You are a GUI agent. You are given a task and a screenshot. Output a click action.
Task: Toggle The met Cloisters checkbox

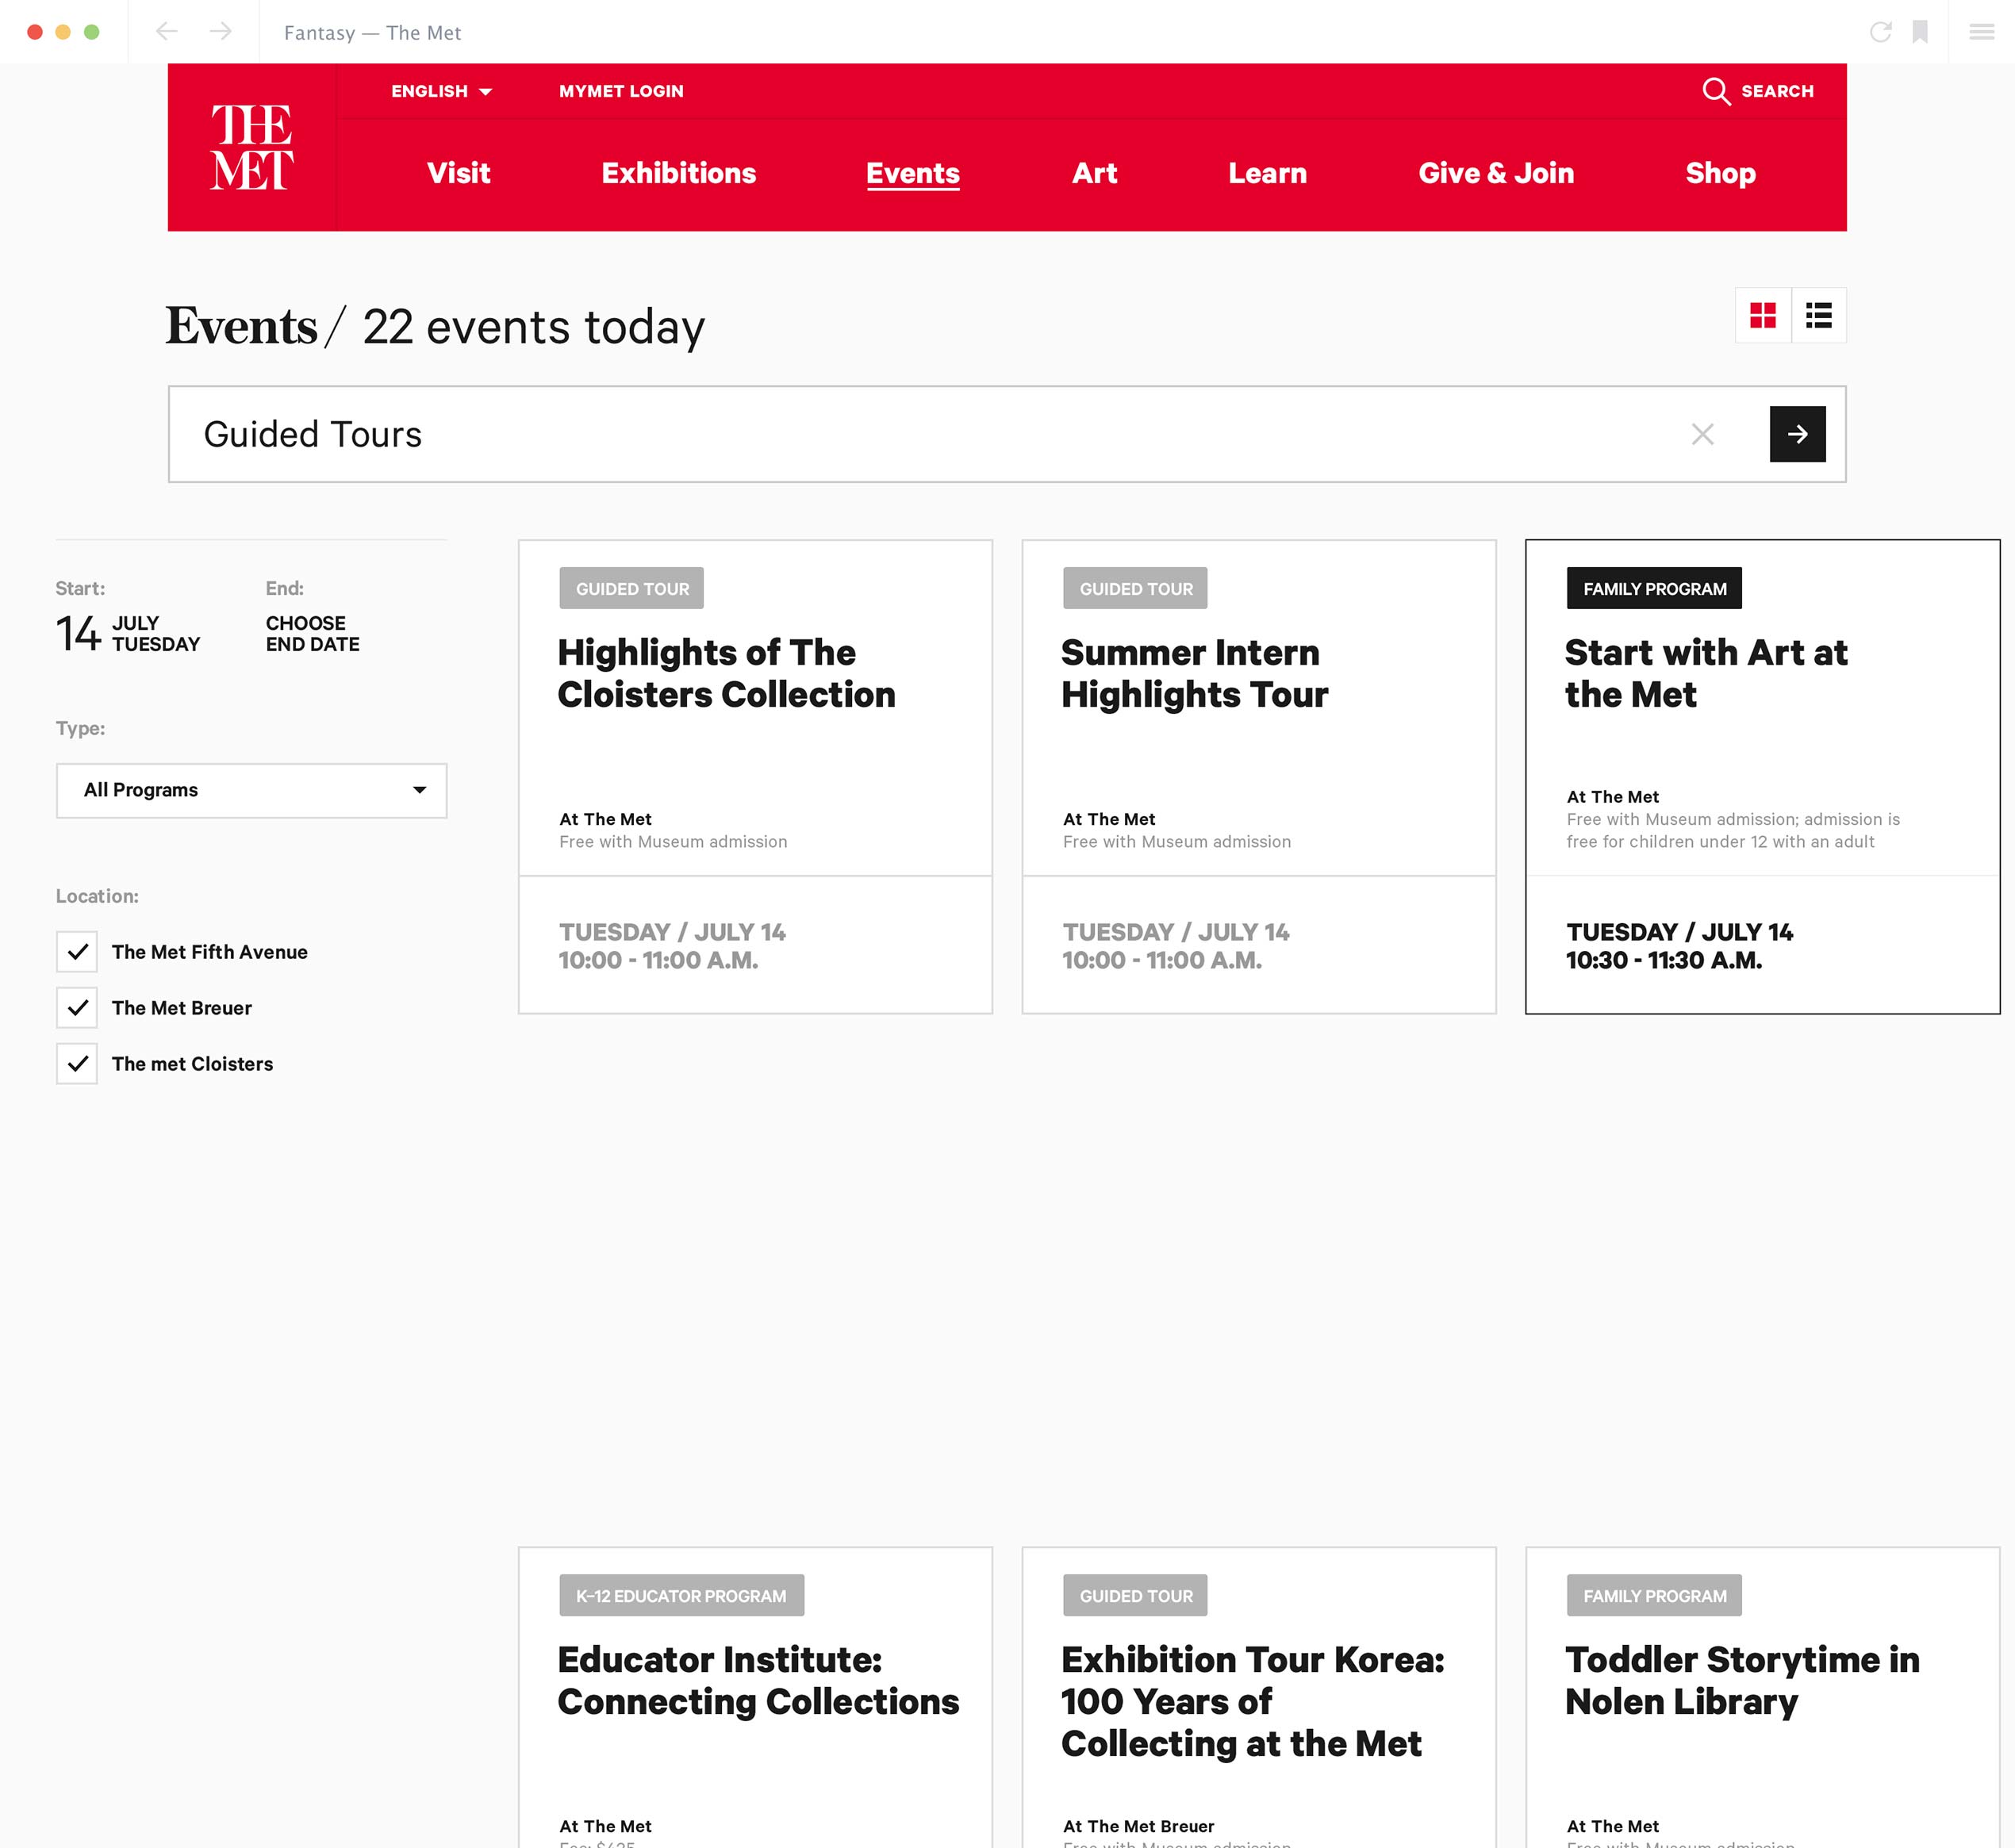coord(77,1064)
